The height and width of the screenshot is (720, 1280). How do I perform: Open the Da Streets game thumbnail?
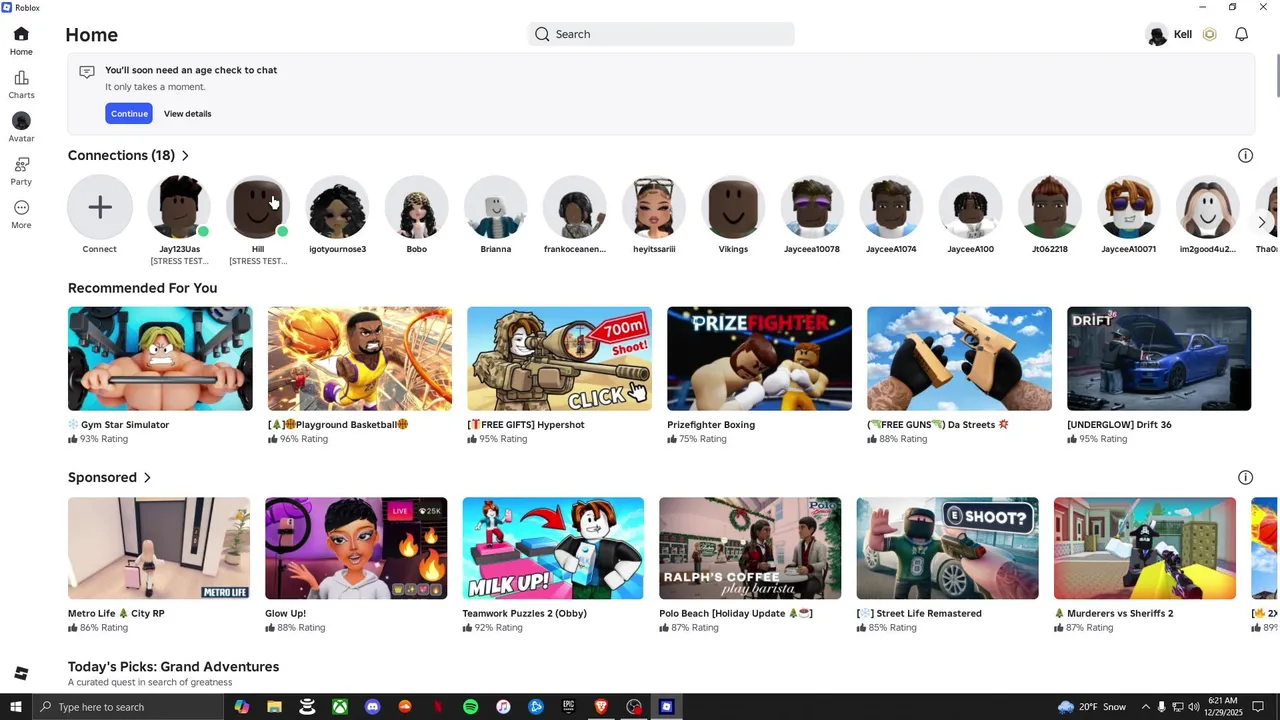[959, 358]
